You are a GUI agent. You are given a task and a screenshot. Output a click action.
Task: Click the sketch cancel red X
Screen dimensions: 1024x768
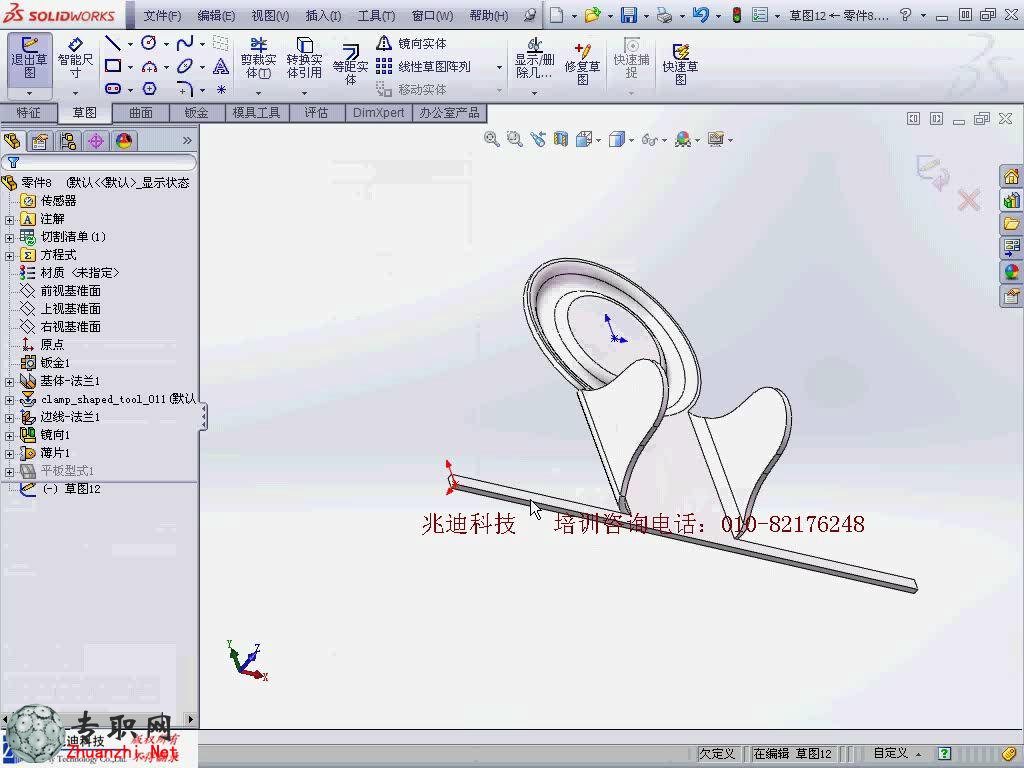[x=968, y=200]
